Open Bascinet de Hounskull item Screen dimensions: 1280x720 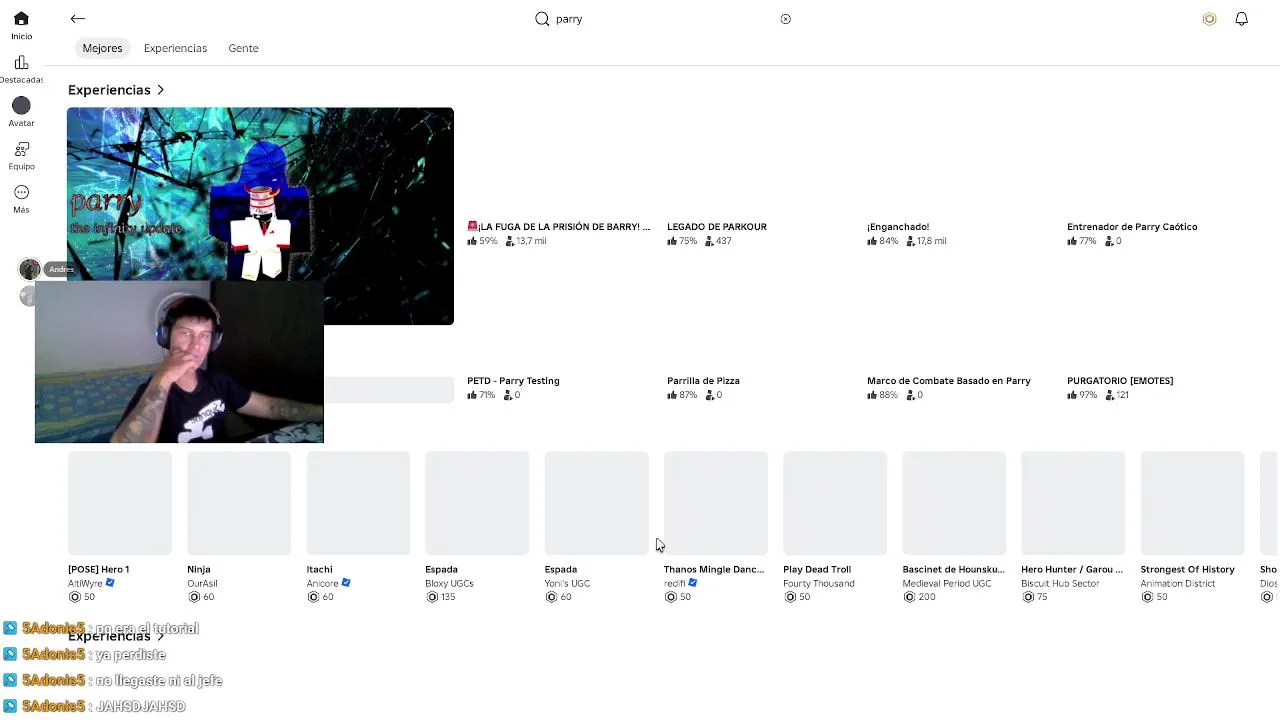pyautogui.click(x=954, y=503)
